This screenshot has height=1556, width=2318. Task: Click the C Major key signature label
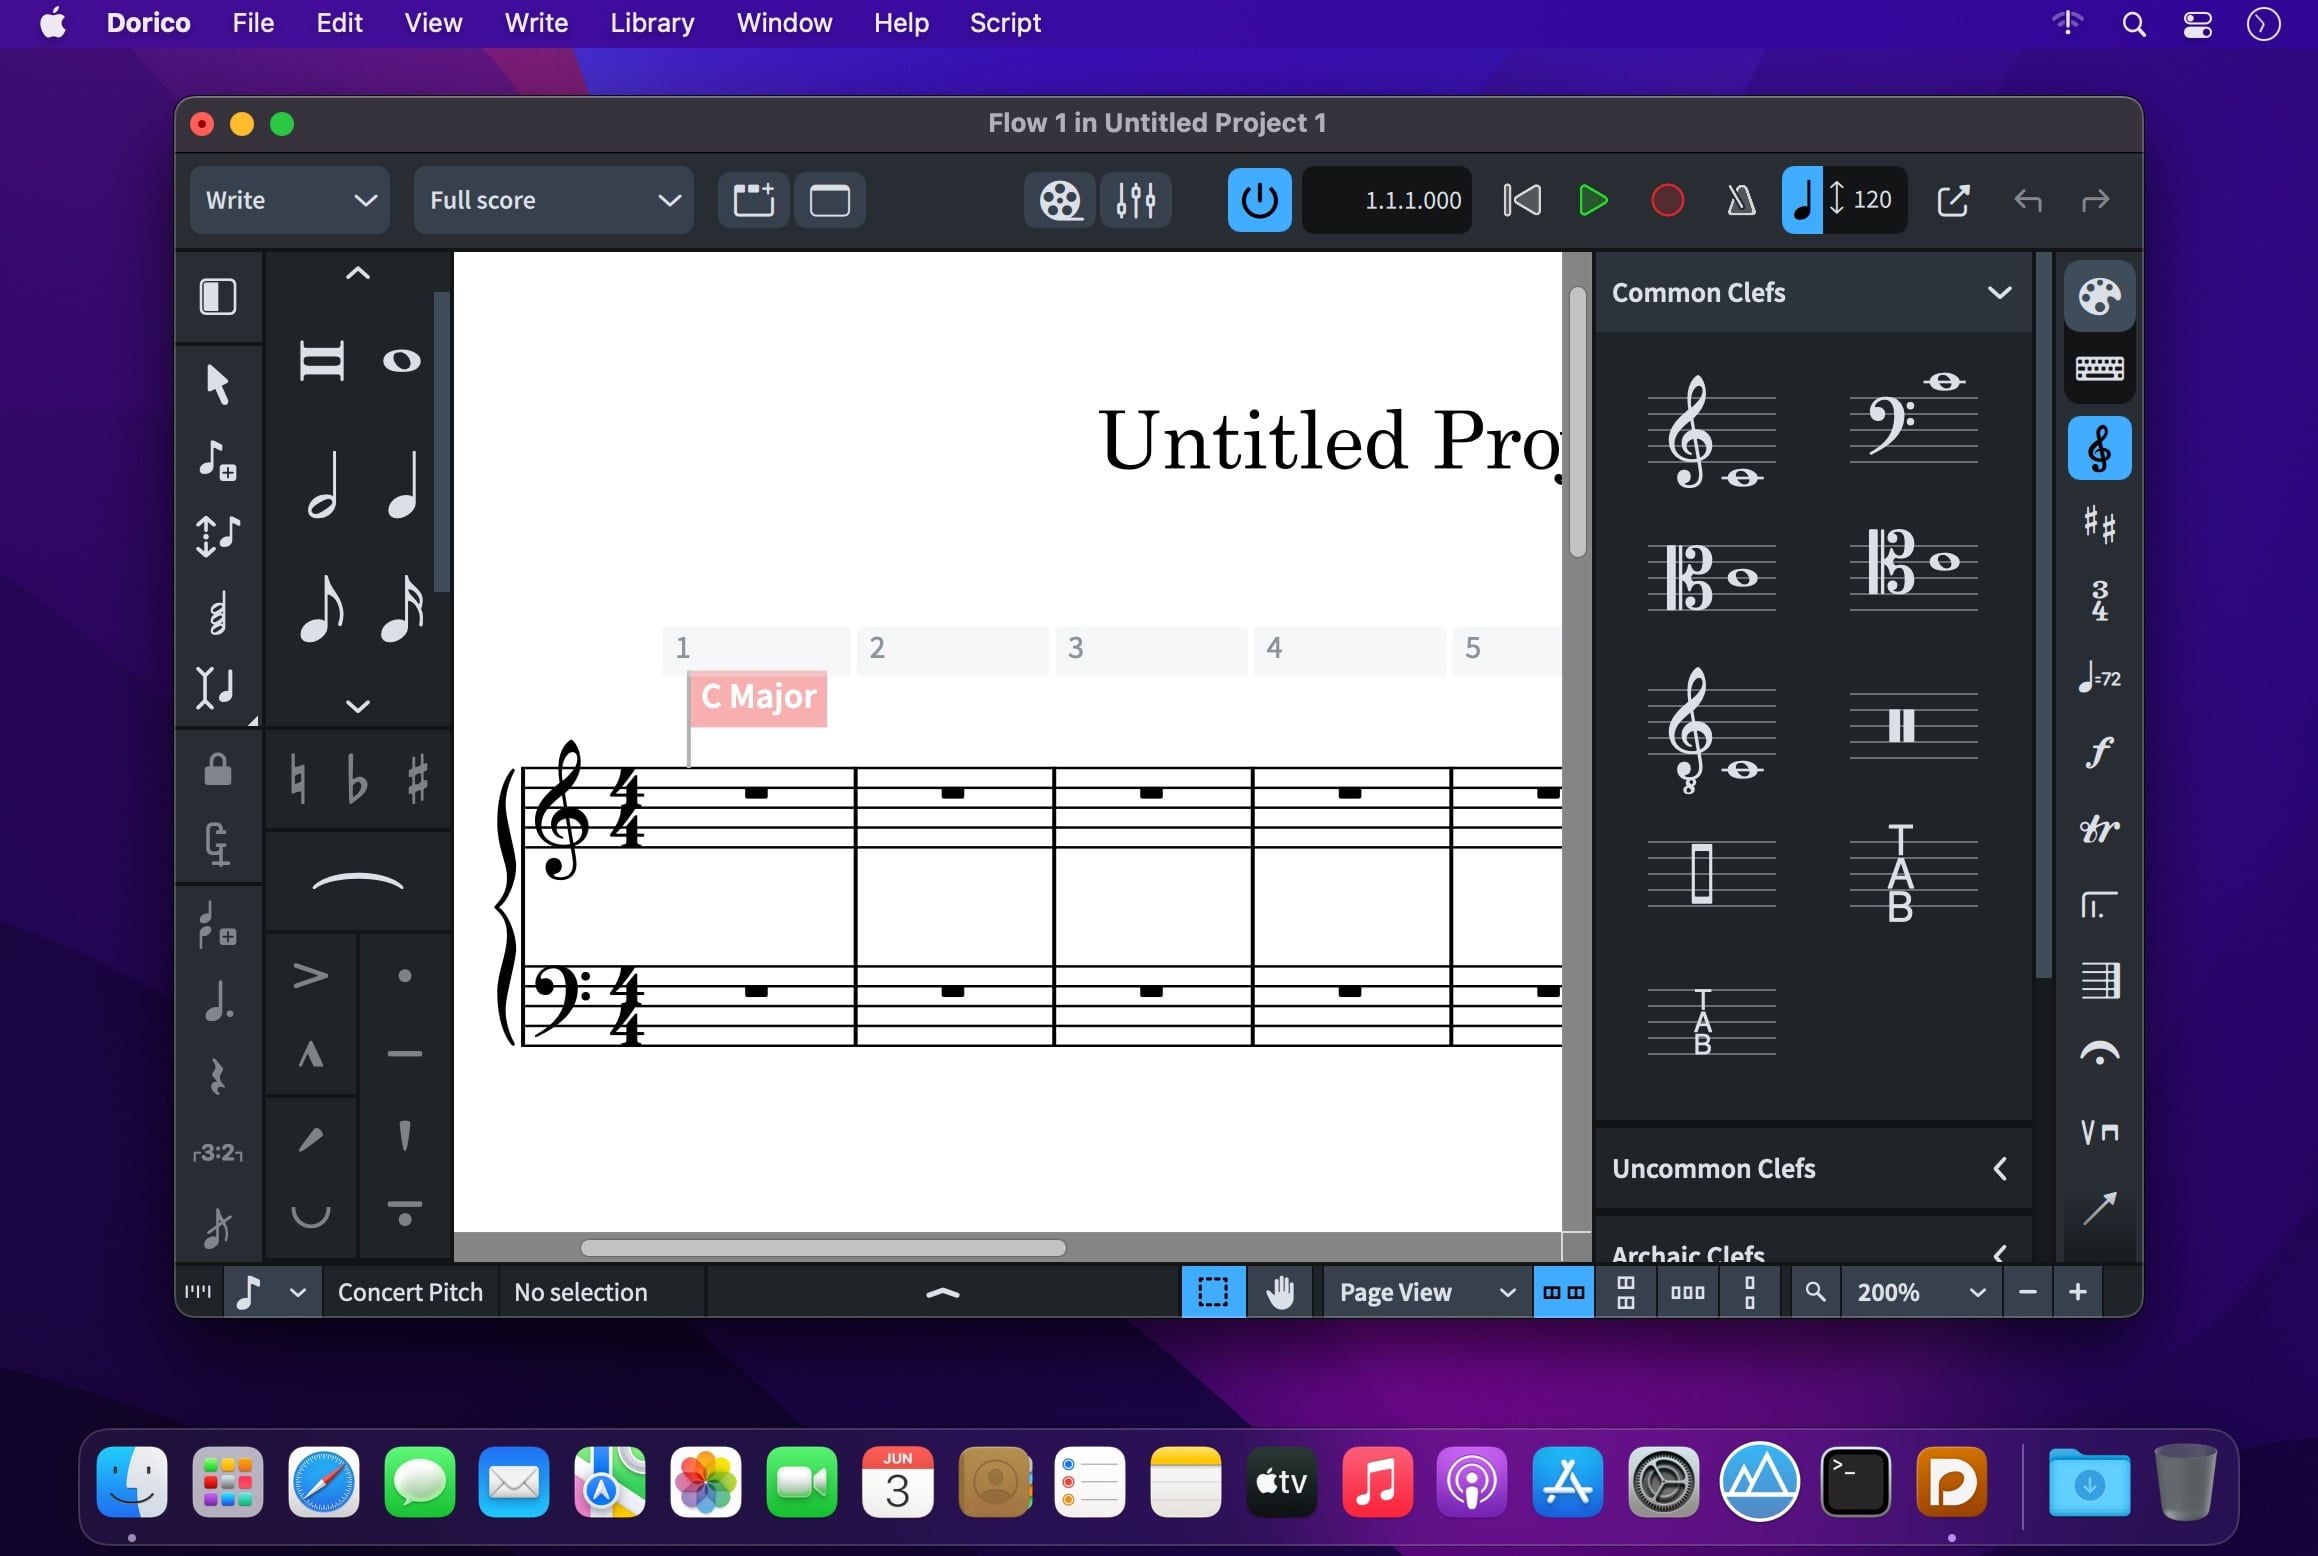click(758, 696)
